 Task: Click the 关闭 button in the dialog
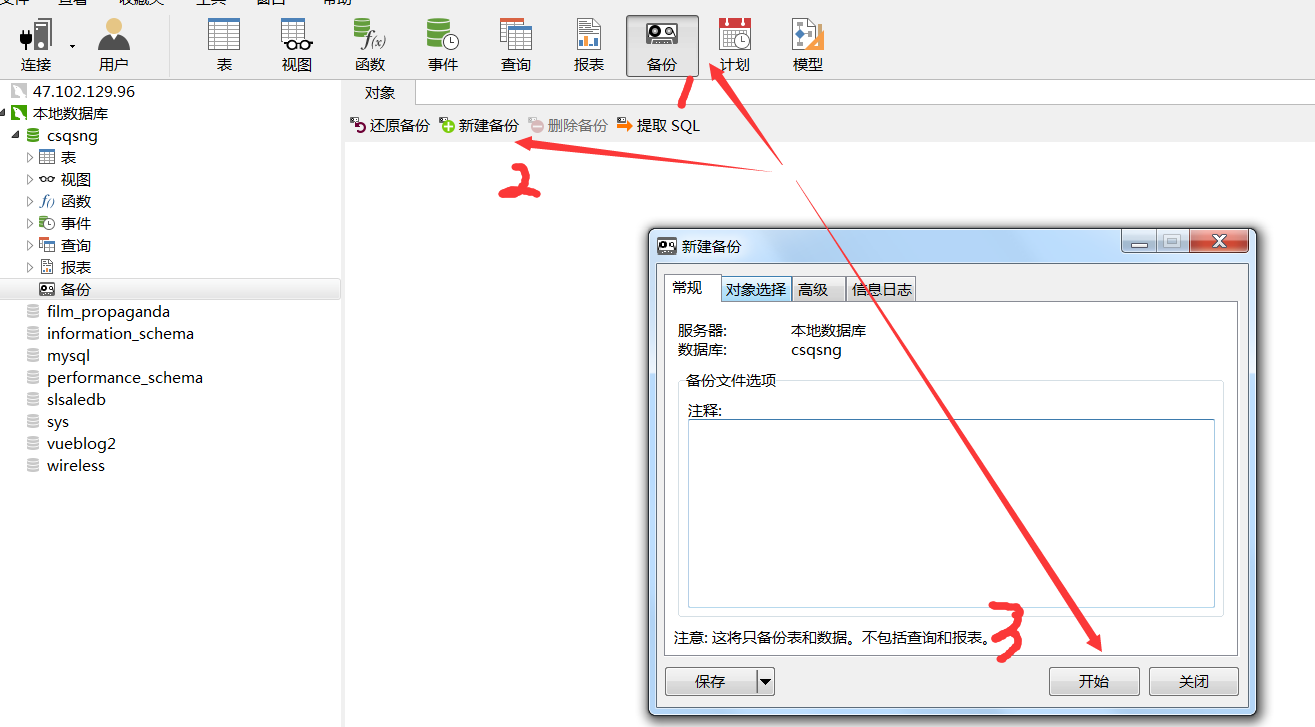(1194, 682)
